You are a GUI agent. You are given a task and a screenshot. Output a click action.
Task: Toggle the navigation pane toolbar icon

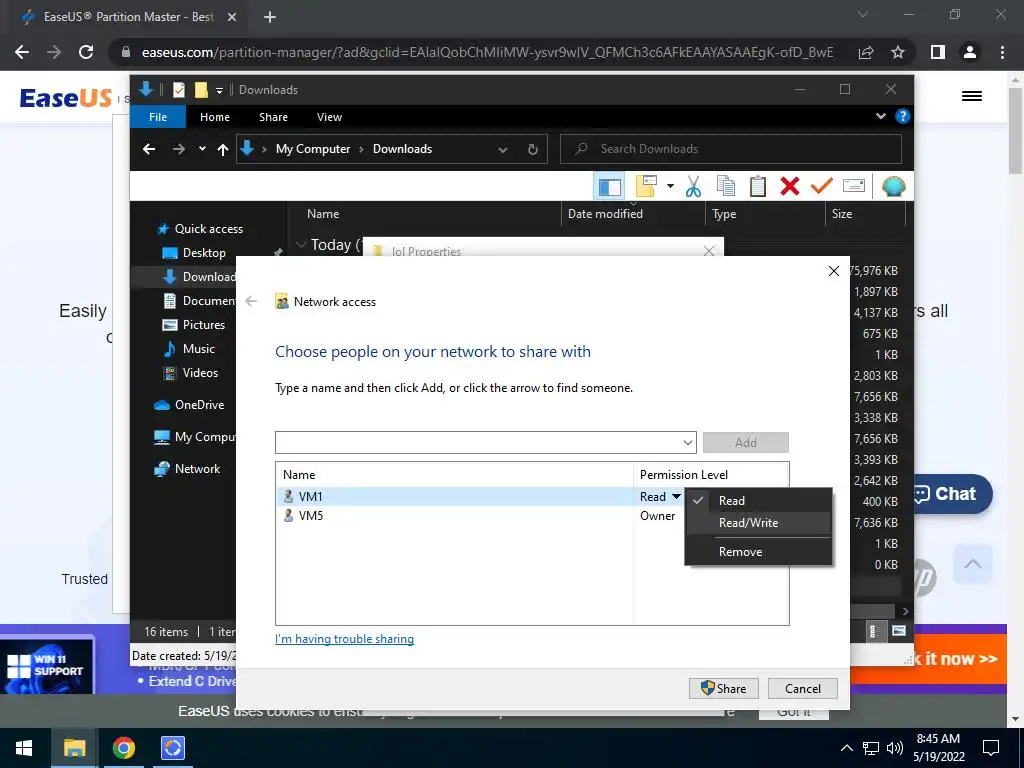tap(609, 187)
